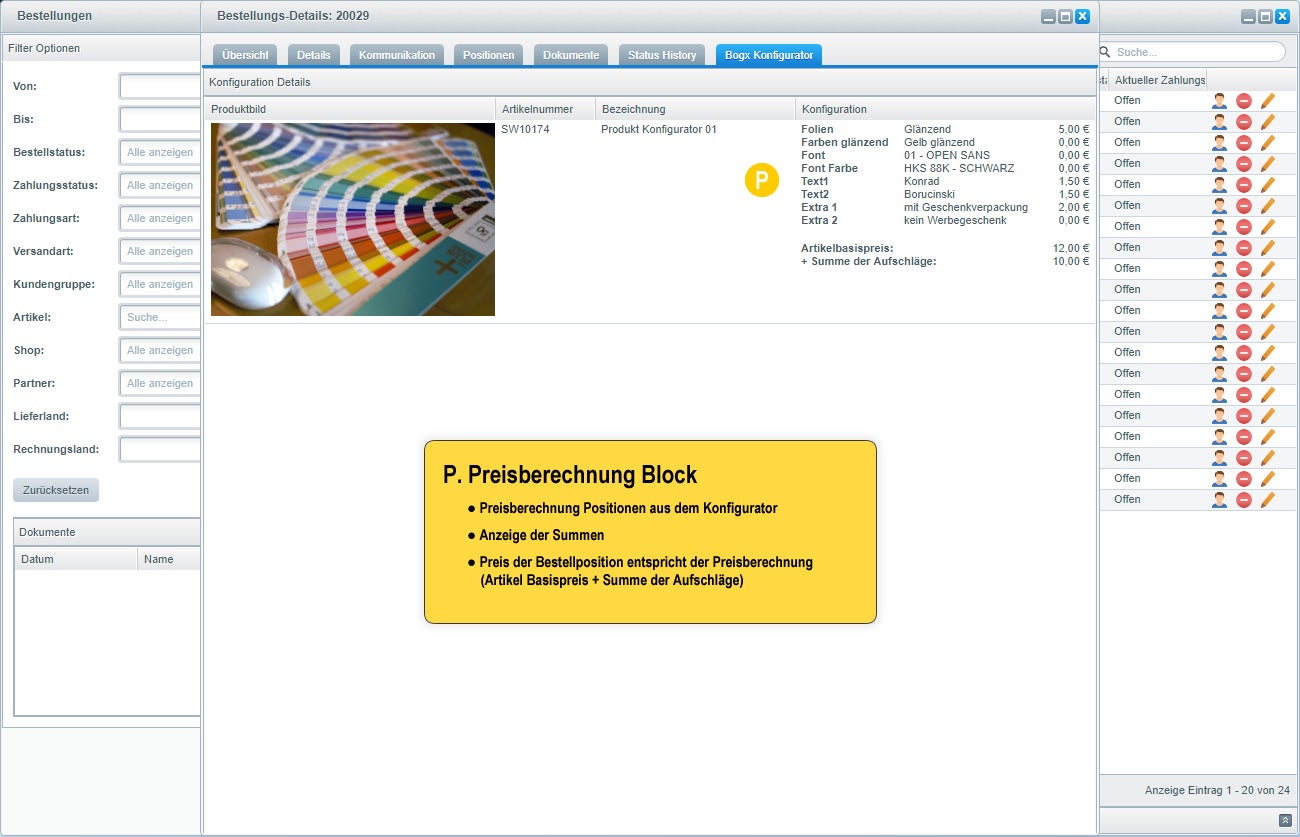
Task: Click the Zurücksetzen button
Action: pos(56,490)
